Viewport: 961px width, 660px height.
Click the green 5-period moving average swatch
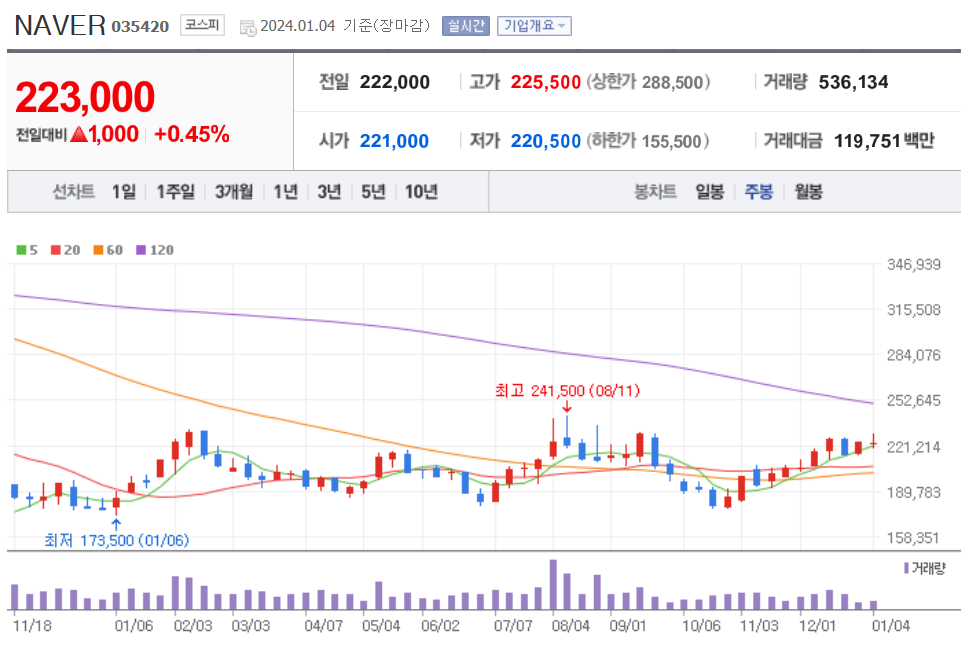point(21,250)
